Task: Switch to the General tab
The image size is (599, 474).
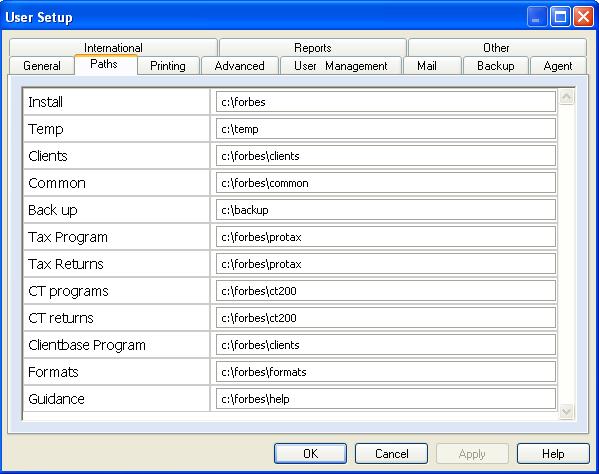Action: 41,66
